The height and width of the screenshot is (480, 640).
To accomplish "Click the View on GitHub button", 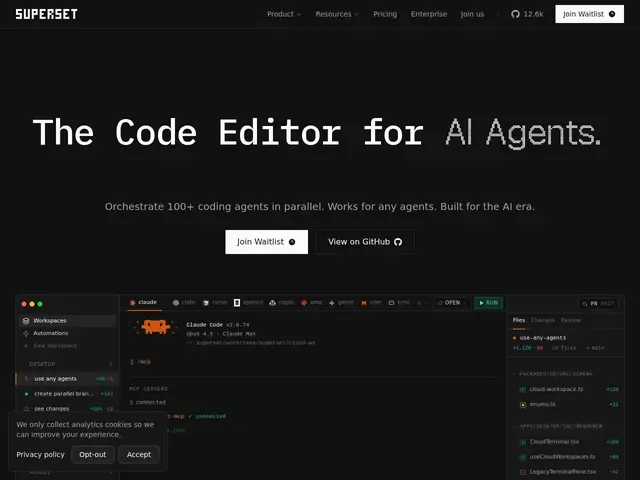I will 365,242.
